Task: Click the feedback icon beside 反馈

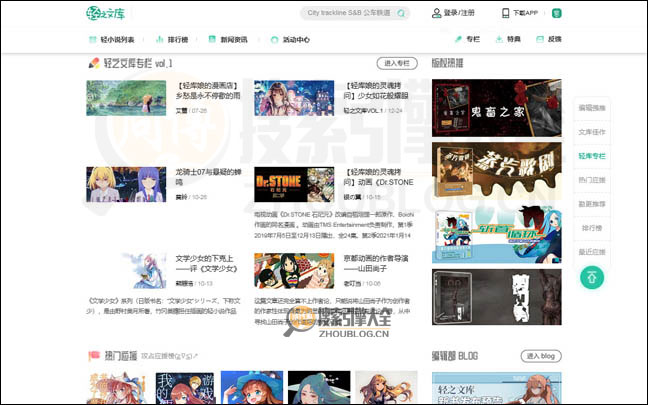Action: [x=539, y=39]
